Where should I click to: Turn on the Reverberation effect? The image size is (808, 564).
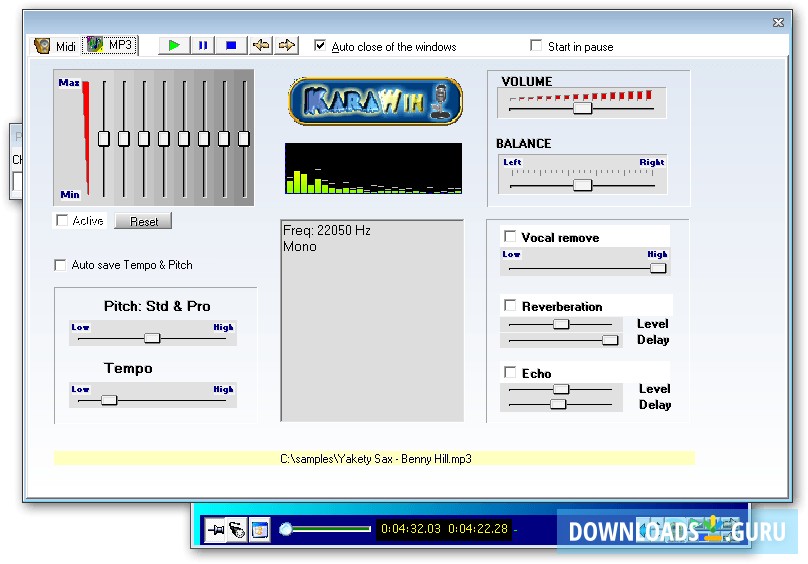511,306
